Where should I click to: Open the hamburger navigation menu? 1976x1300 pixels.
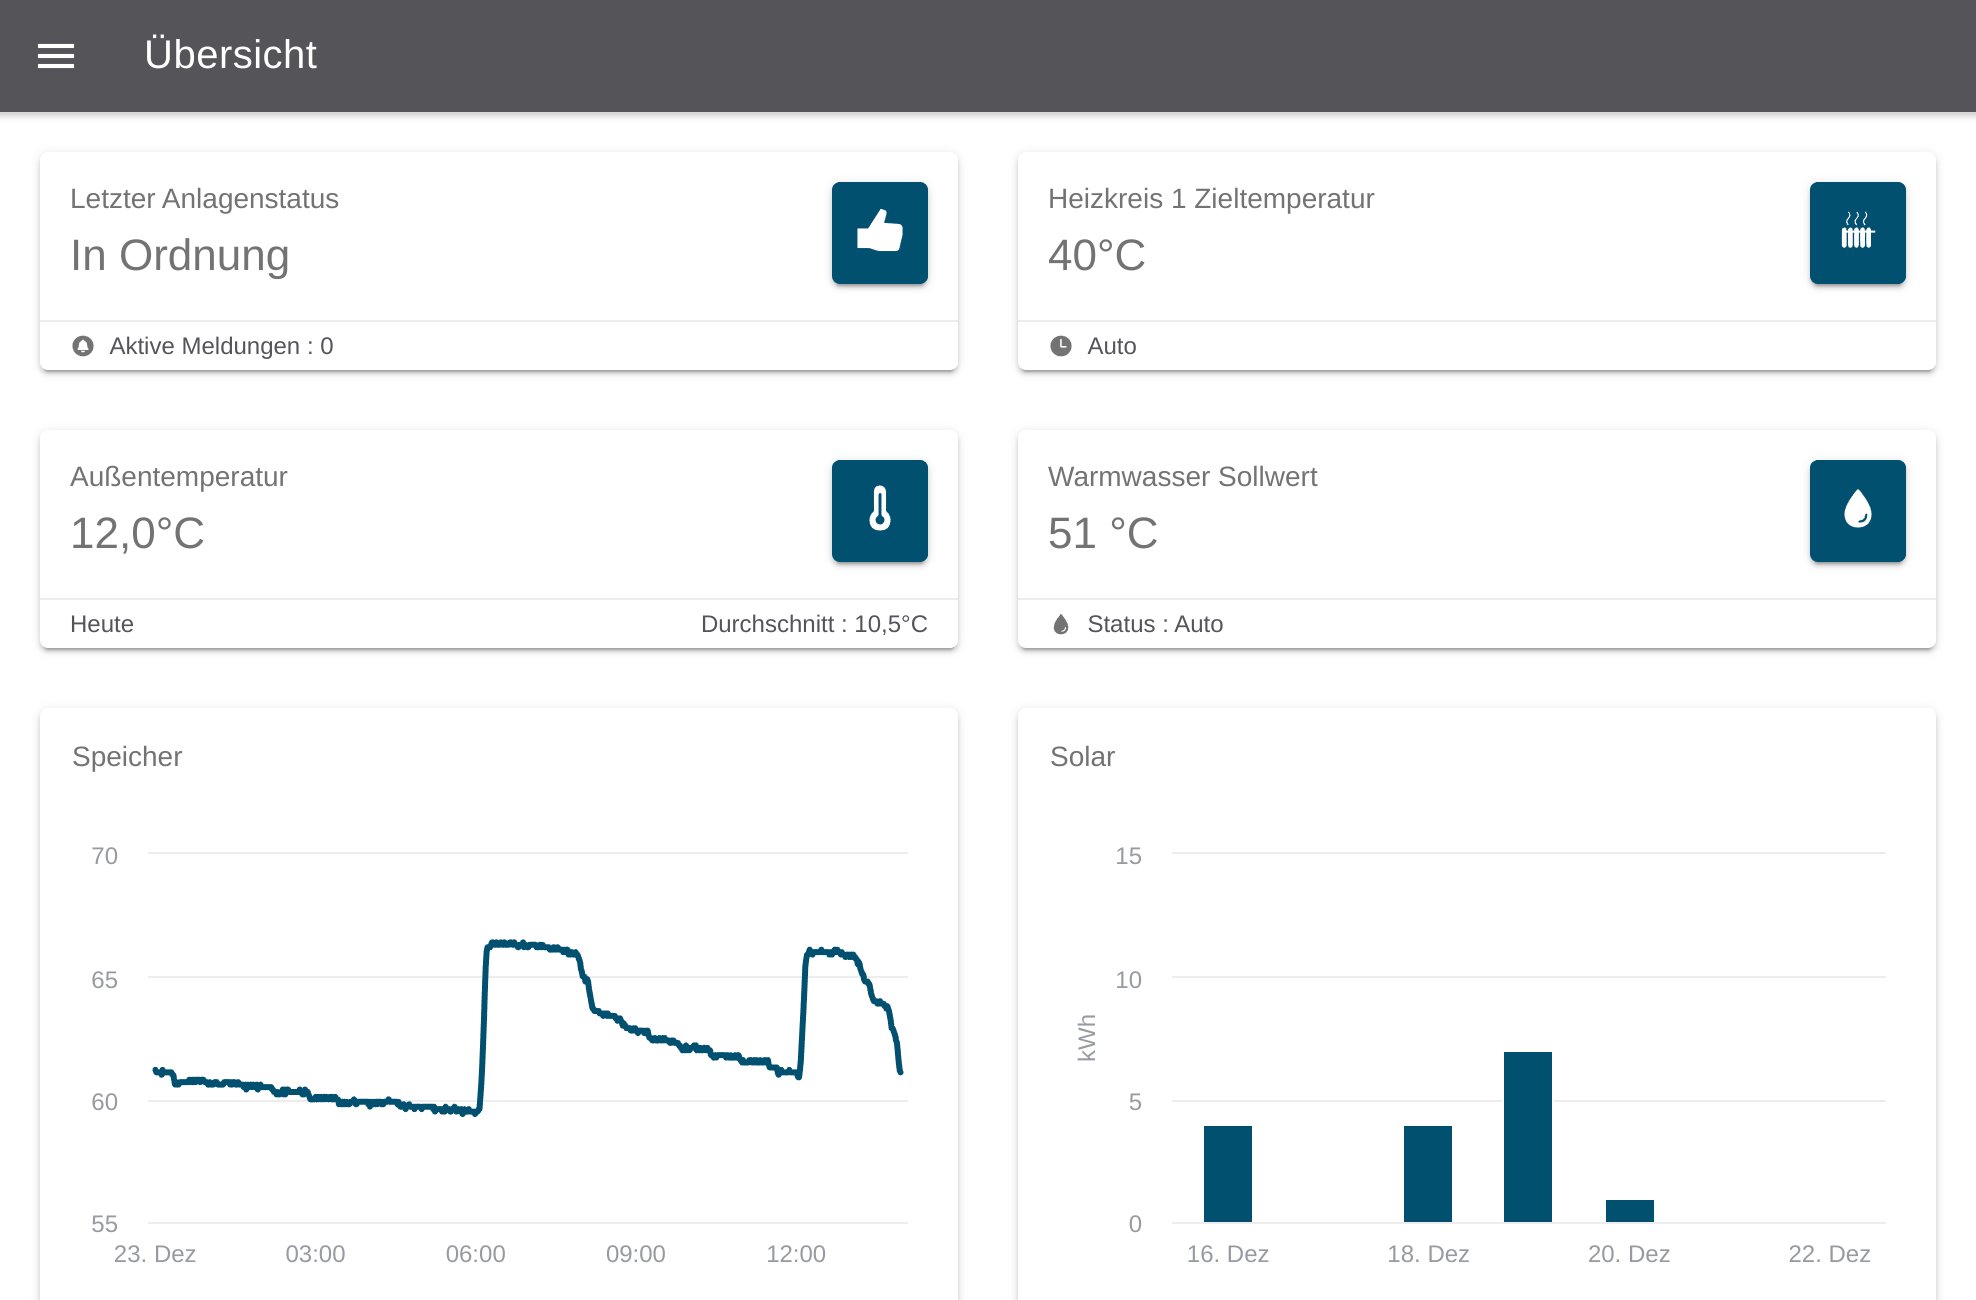coord(56,56)
